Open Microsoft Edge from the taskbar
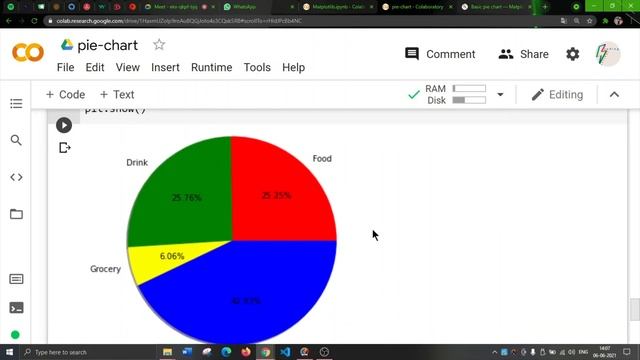The width and height of the screenshot is (640, 360). [226, 352]
